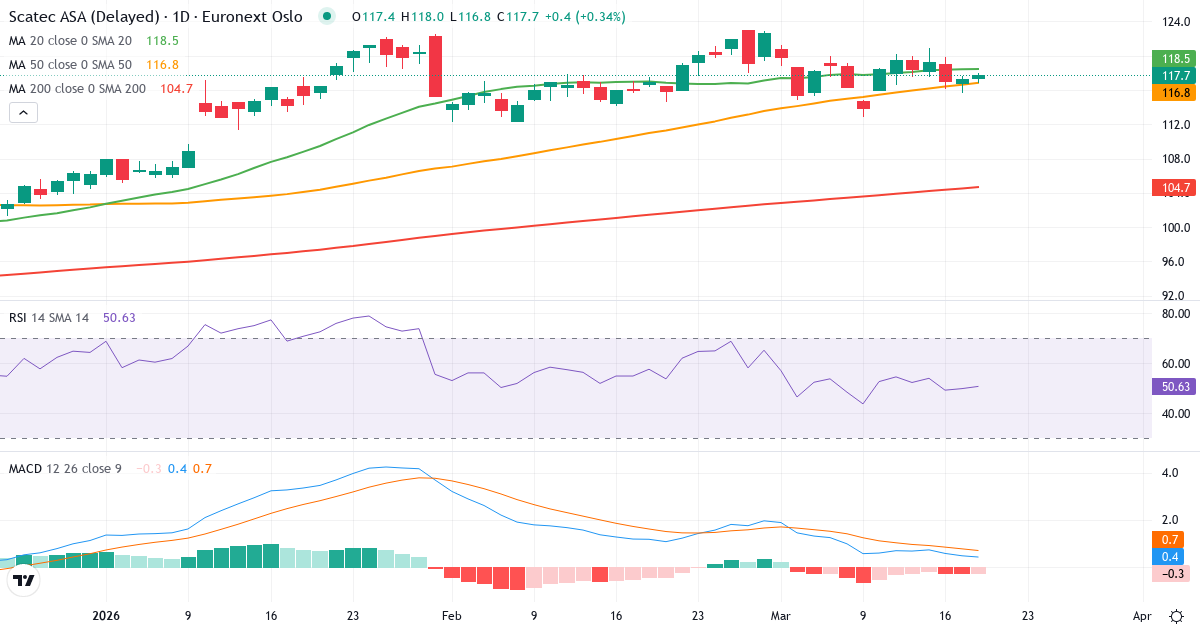Click the Feb label on time axis
Image resolution: width=1200 pixels, height=630 pixels.
point(451,616)
